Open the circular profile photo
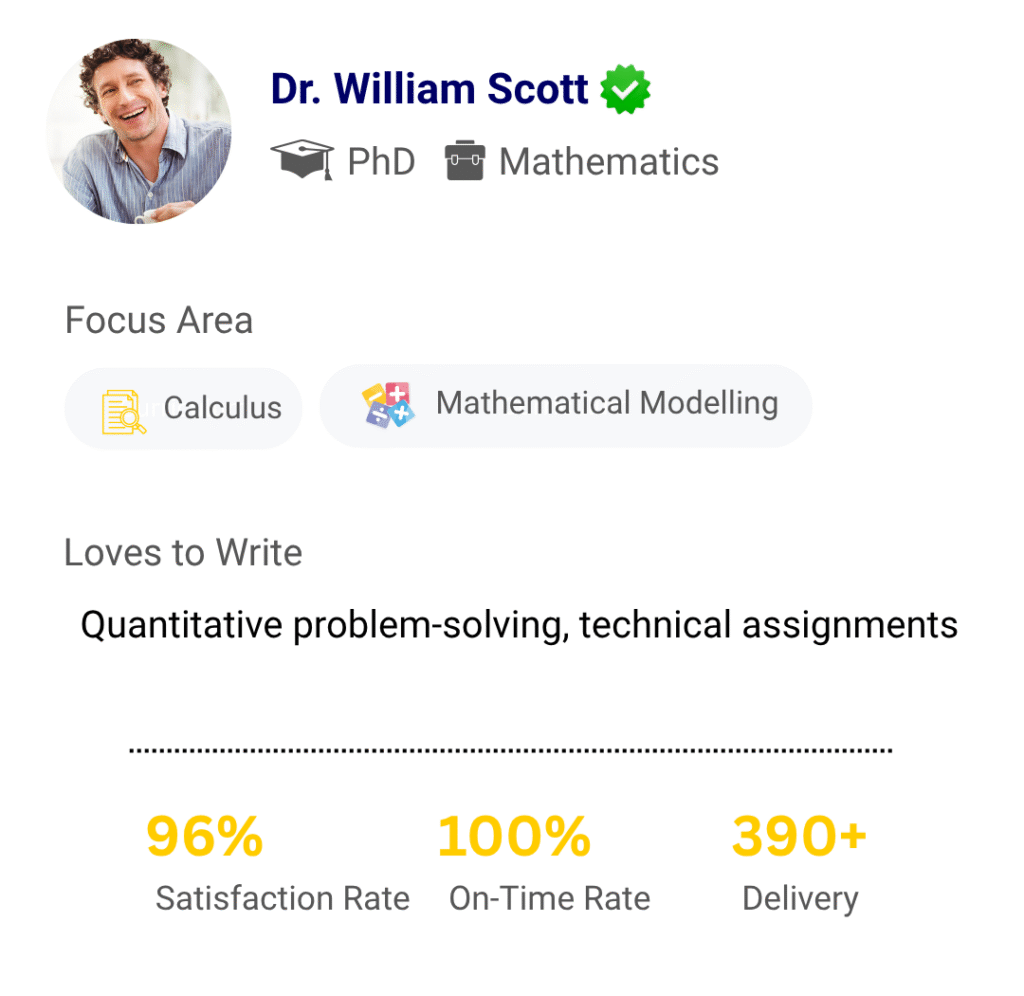Screen dimensions: 1024x996 139,131
